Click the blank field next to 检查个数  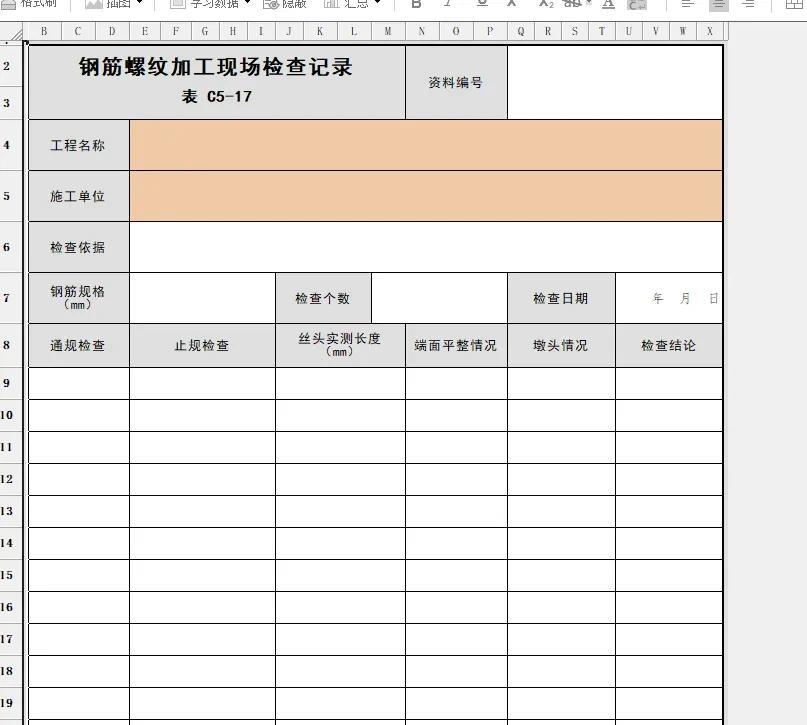pos(440,298)
